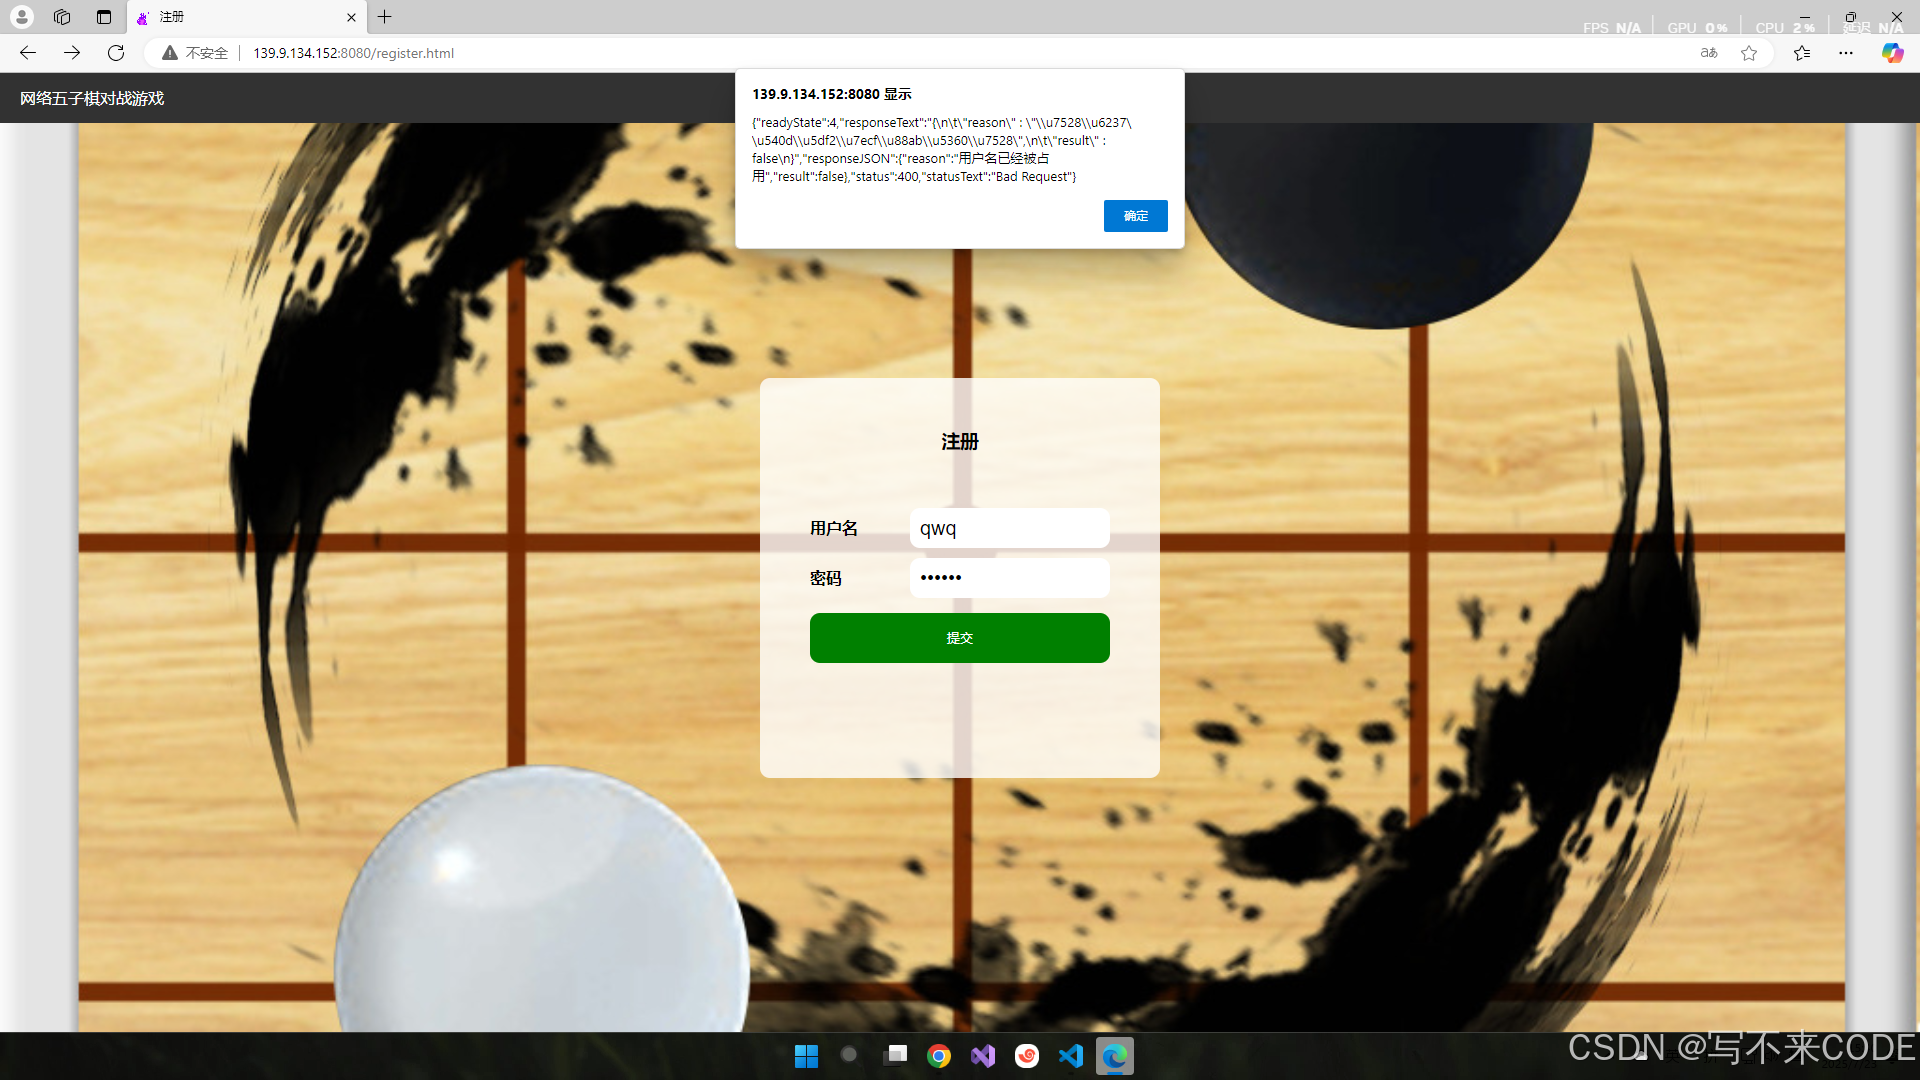Go forward with the browser forward arrow
Image resolution: width=1920 pixels, height=1080 pixels.
click(x=72, y=53)
